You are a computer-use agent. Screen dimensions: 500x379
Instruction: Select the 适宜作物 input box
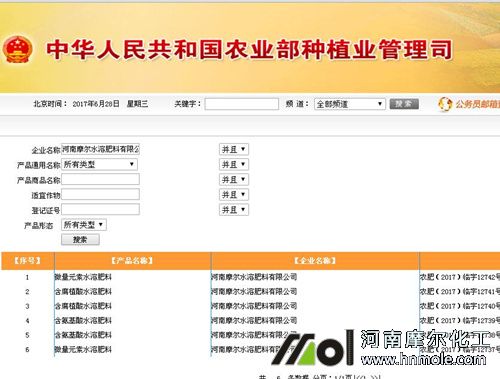[x=100, y=194]
